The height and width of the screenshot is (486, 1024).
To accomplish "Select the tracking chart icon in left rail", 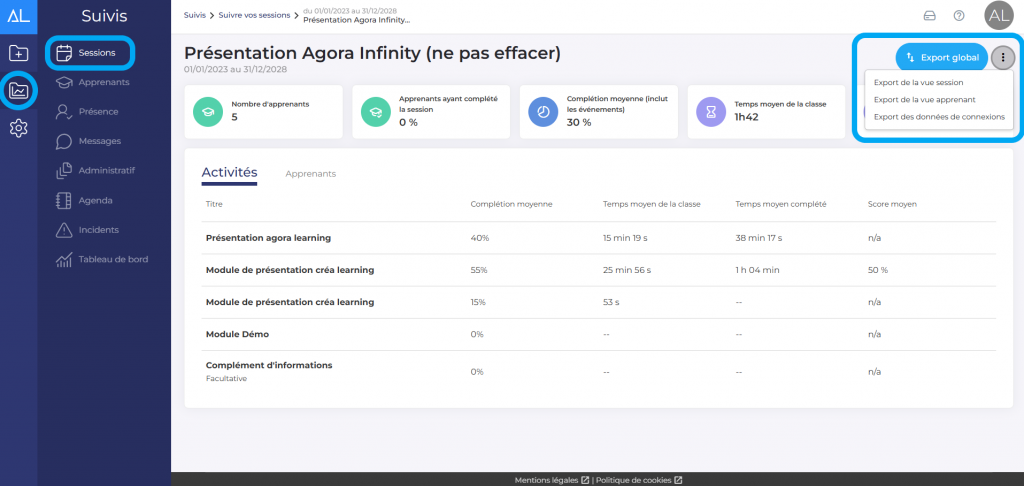I will tap(18, 91).
